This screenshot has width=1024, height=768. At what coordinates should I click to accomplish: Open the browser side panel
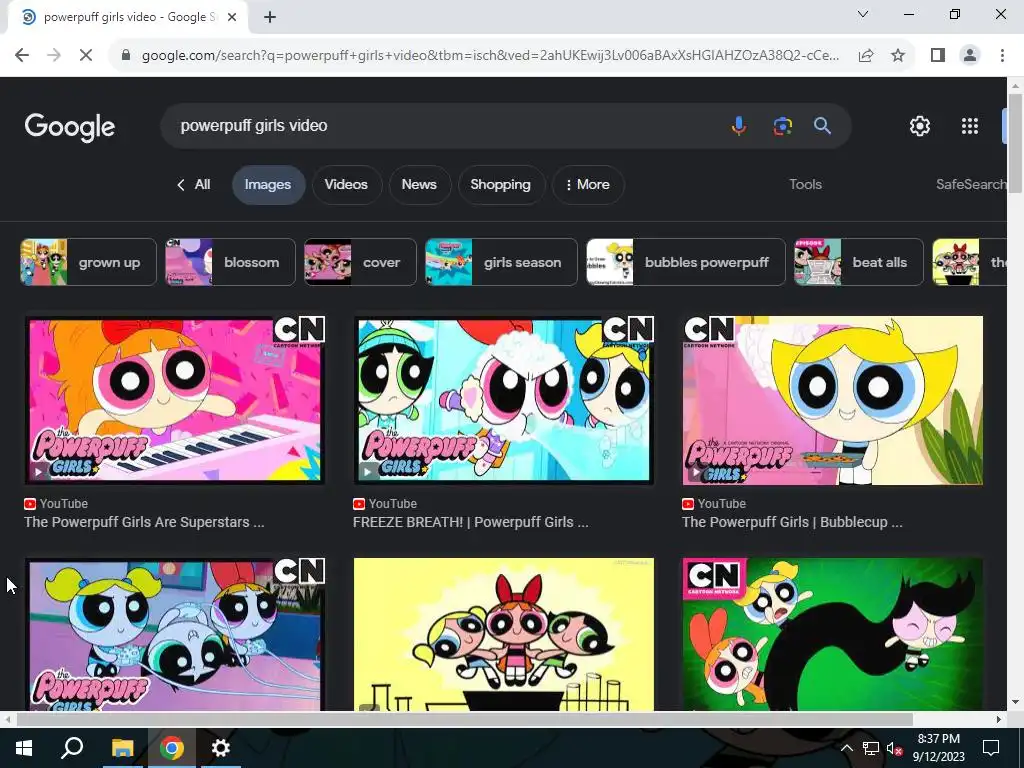tap(938, 56)
